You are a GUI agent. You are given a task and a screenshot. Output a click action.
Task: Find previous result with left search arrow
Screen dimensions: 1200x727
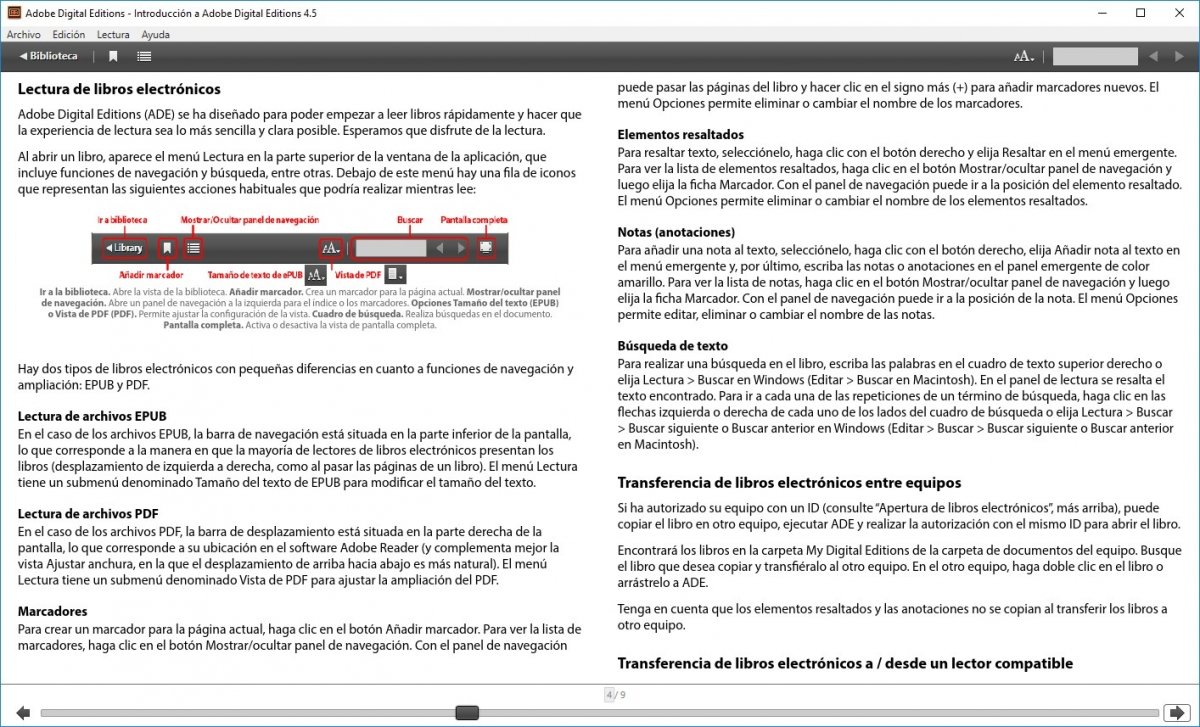pos(1153,57)
